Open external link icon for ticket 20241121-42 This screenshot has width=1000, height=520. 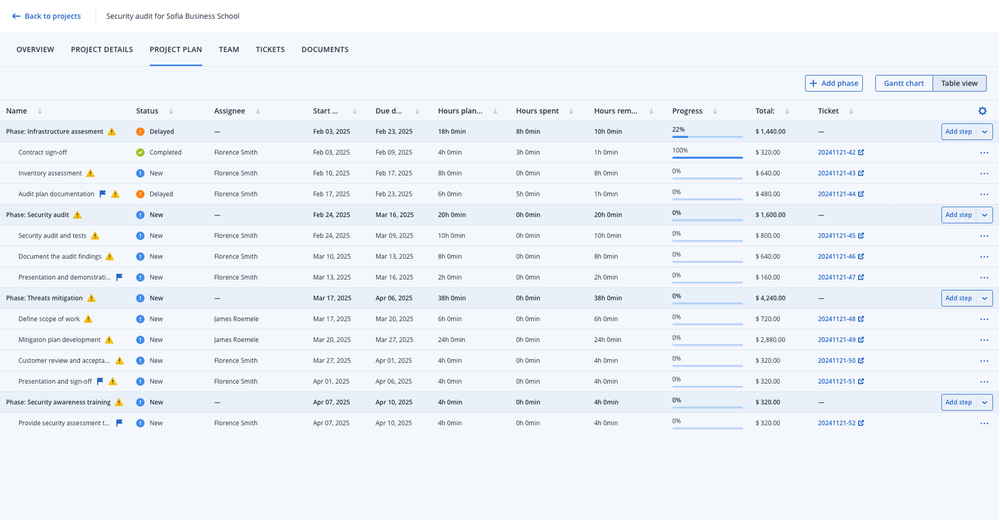(861, 152)
